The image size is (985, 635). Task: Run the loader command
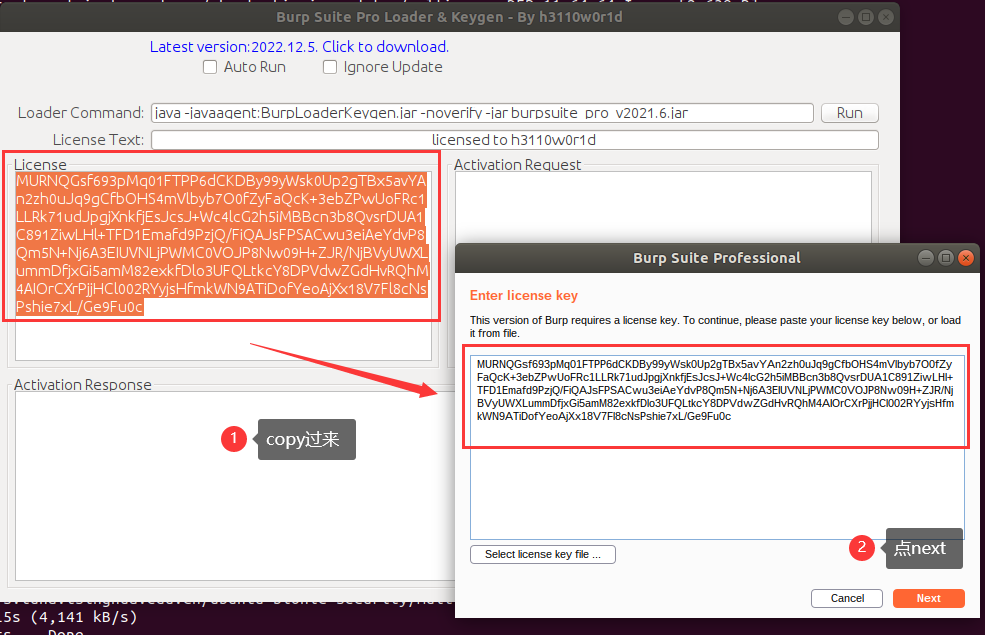pos(849,113)
